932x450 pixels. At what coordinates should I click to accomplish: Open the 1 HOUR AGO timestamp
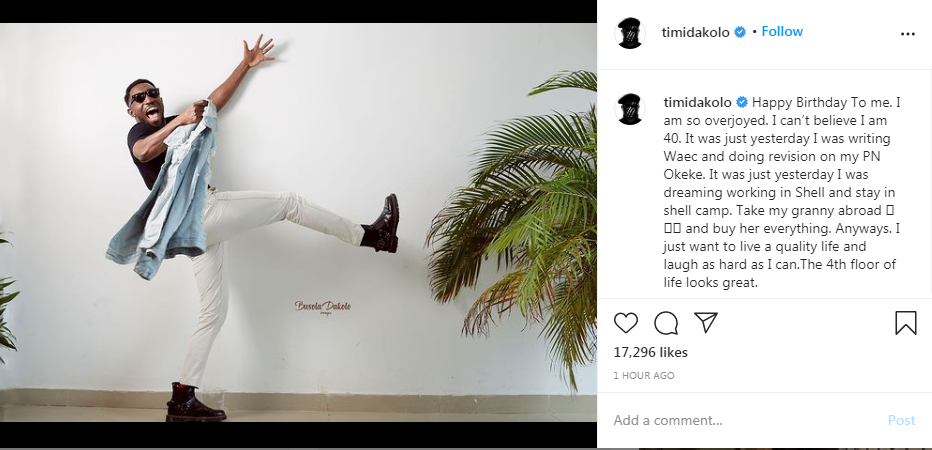tap(644, 376)
